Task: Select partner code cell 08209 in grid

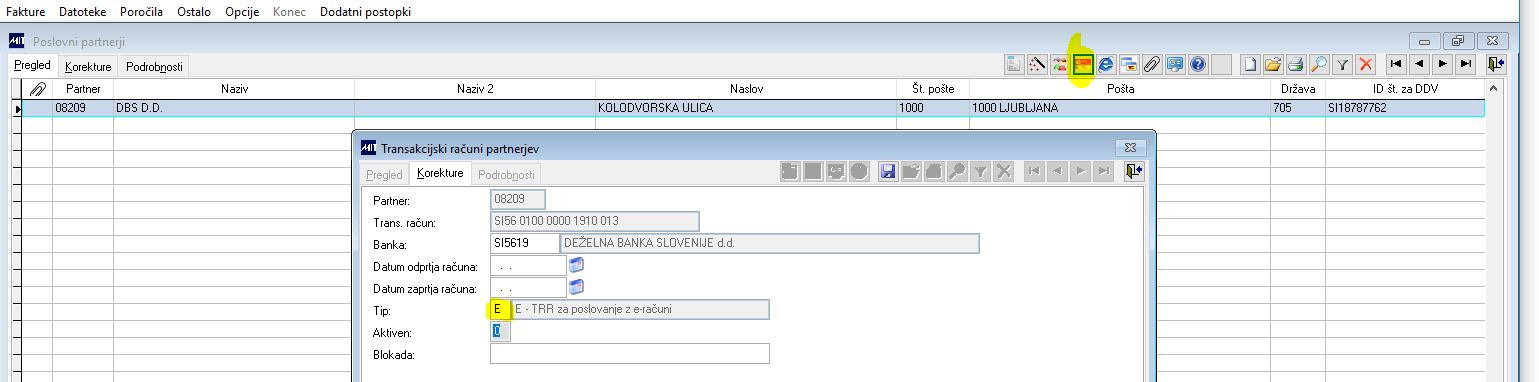Action: click(83, 107)
